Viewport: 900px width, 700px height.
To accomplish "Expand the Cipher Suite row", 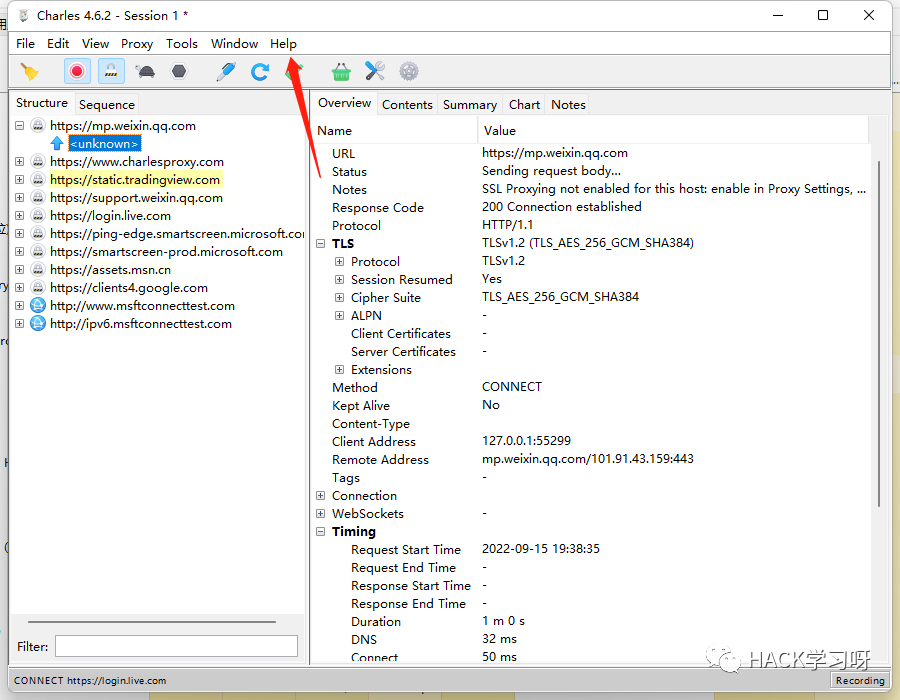I will pyautogui.click(x=339, y=298).
